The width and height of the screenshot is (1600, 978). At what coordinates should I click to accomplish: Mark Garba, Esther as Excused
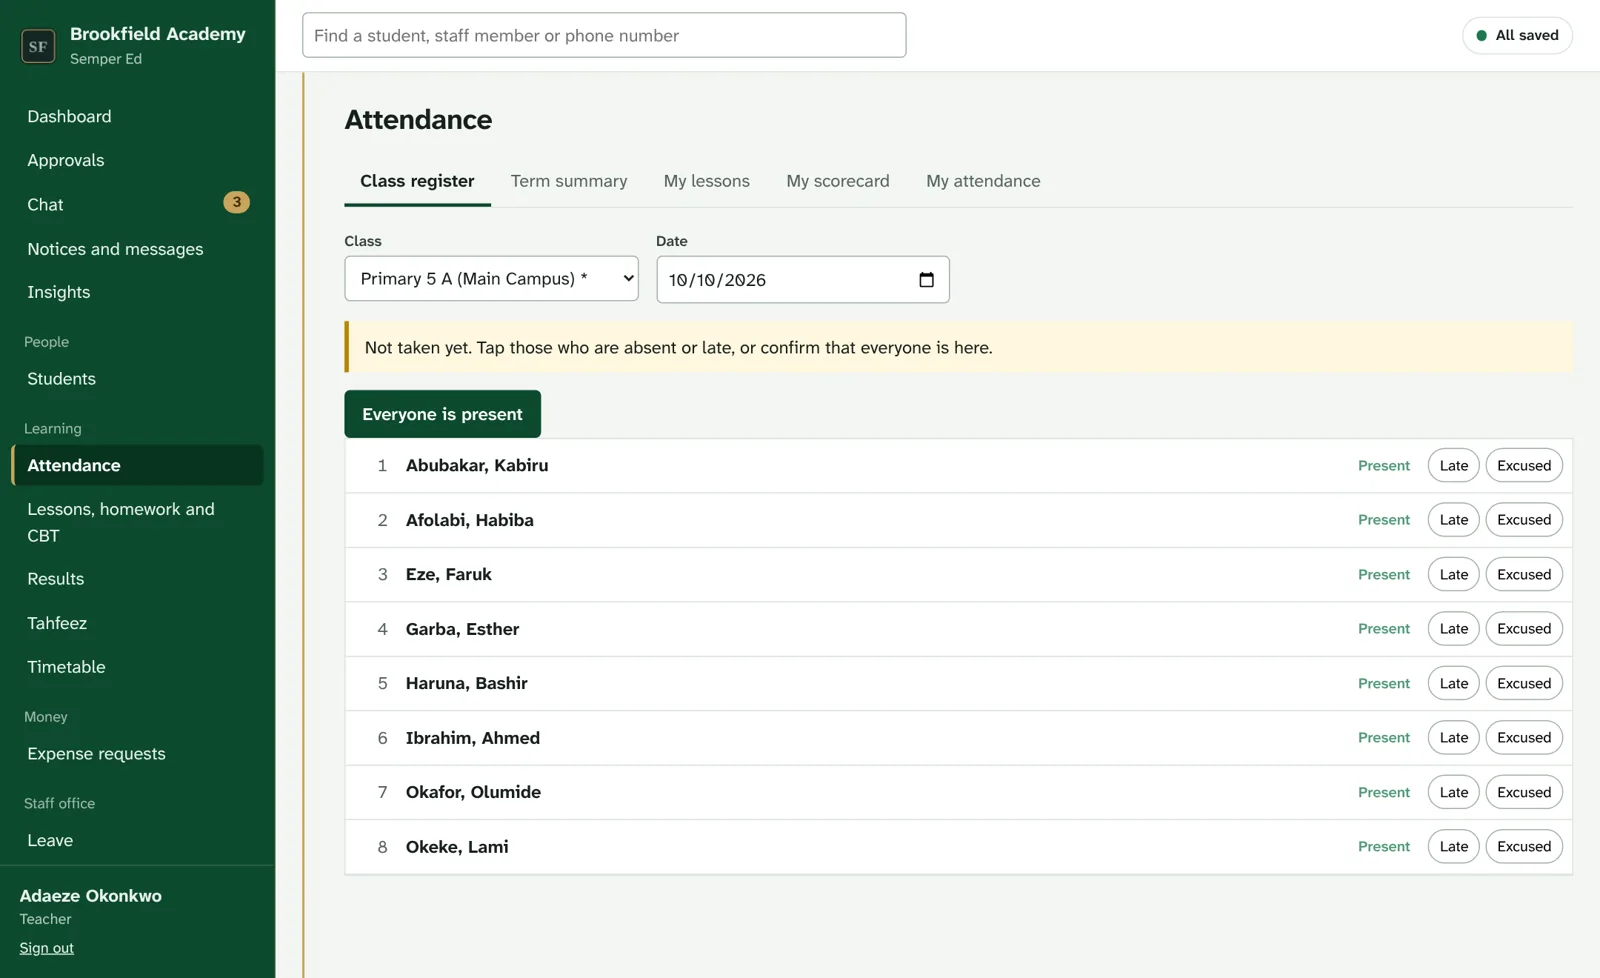(1524, 629)
